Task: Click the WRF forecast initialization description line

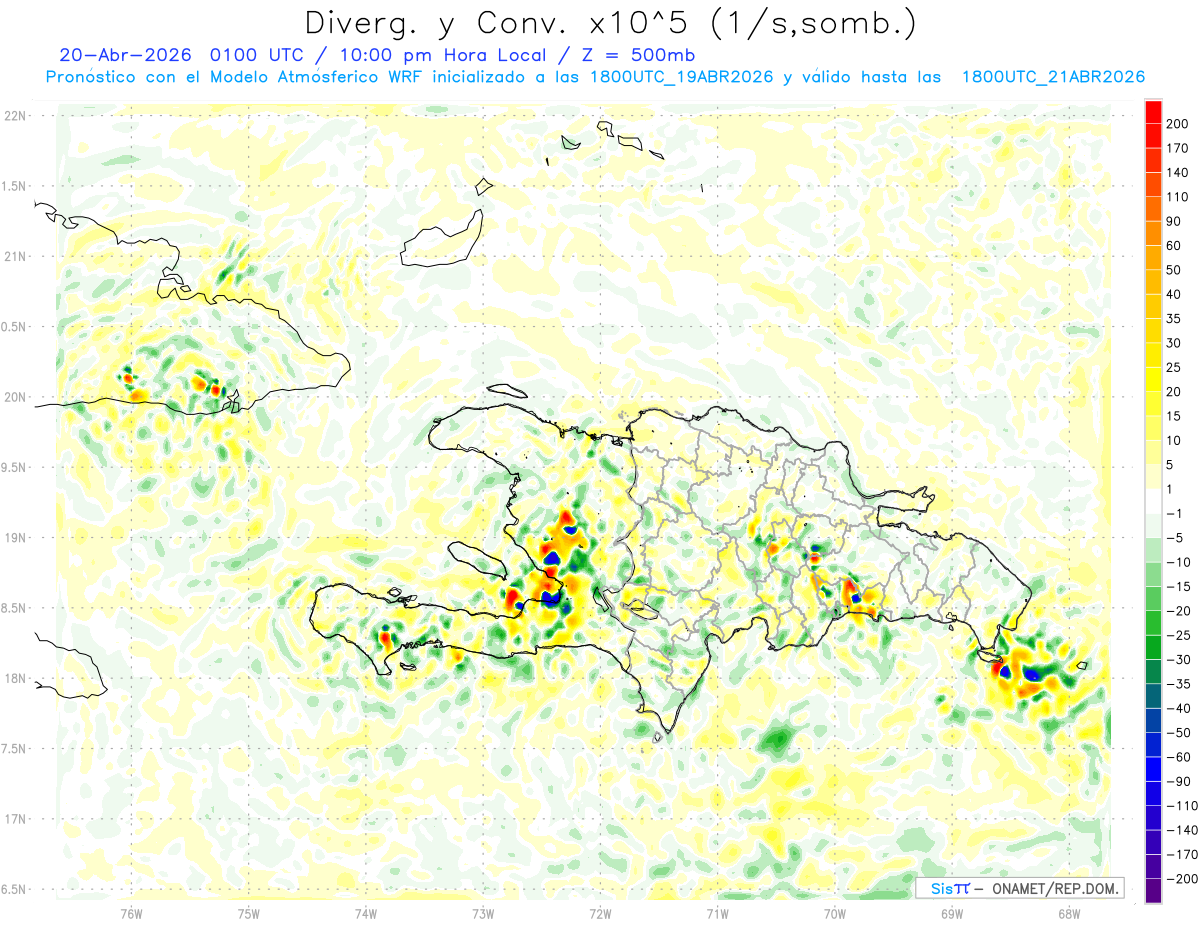Action: [x=595, y=77]
